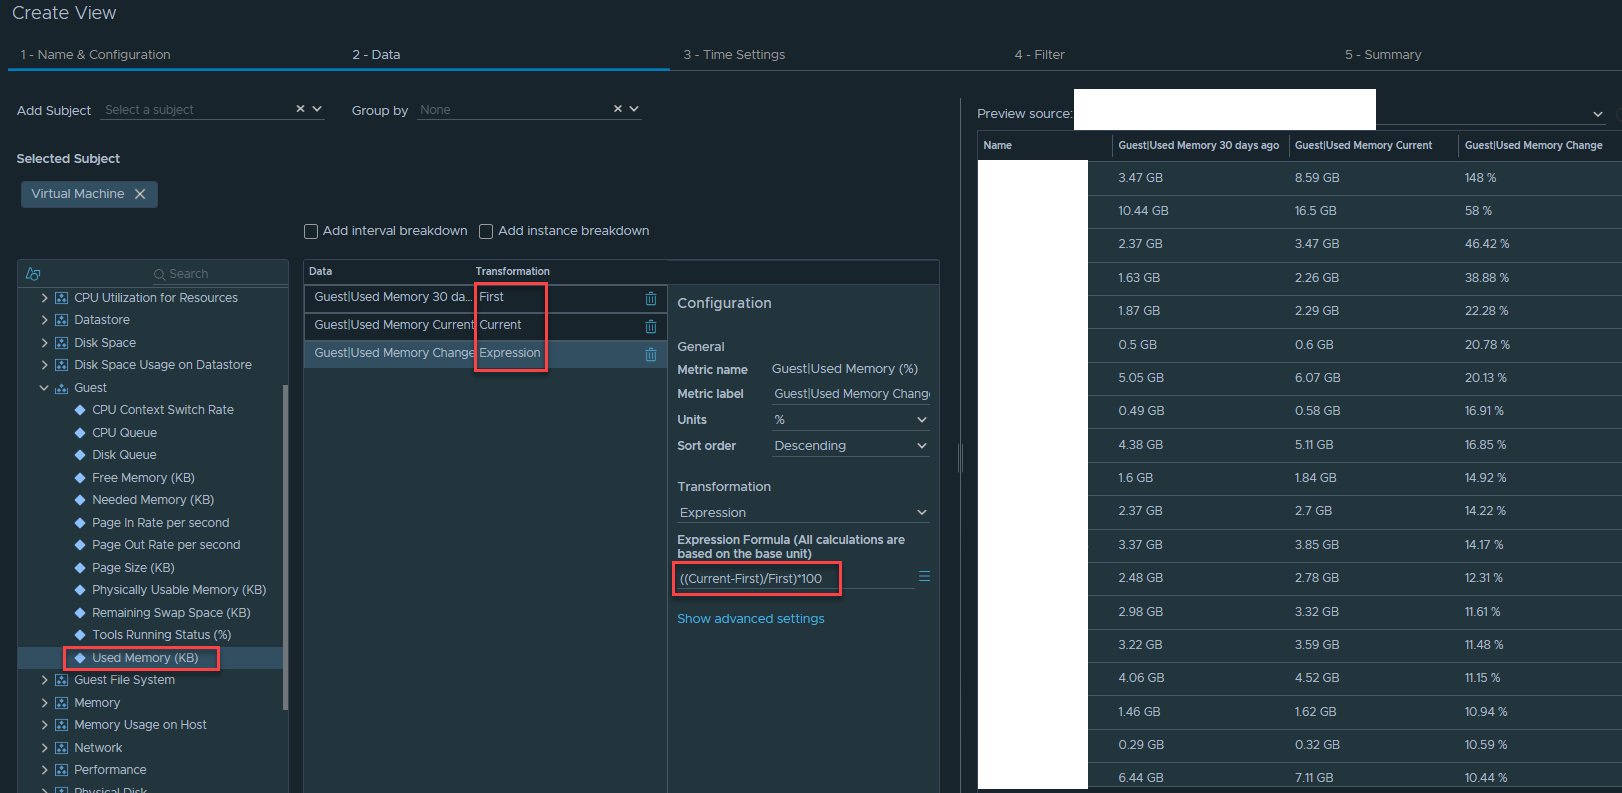The height and width of the screenshot is (793, 1622).
Task: Go to step 2 Data tab
Action: pos(376,55)
